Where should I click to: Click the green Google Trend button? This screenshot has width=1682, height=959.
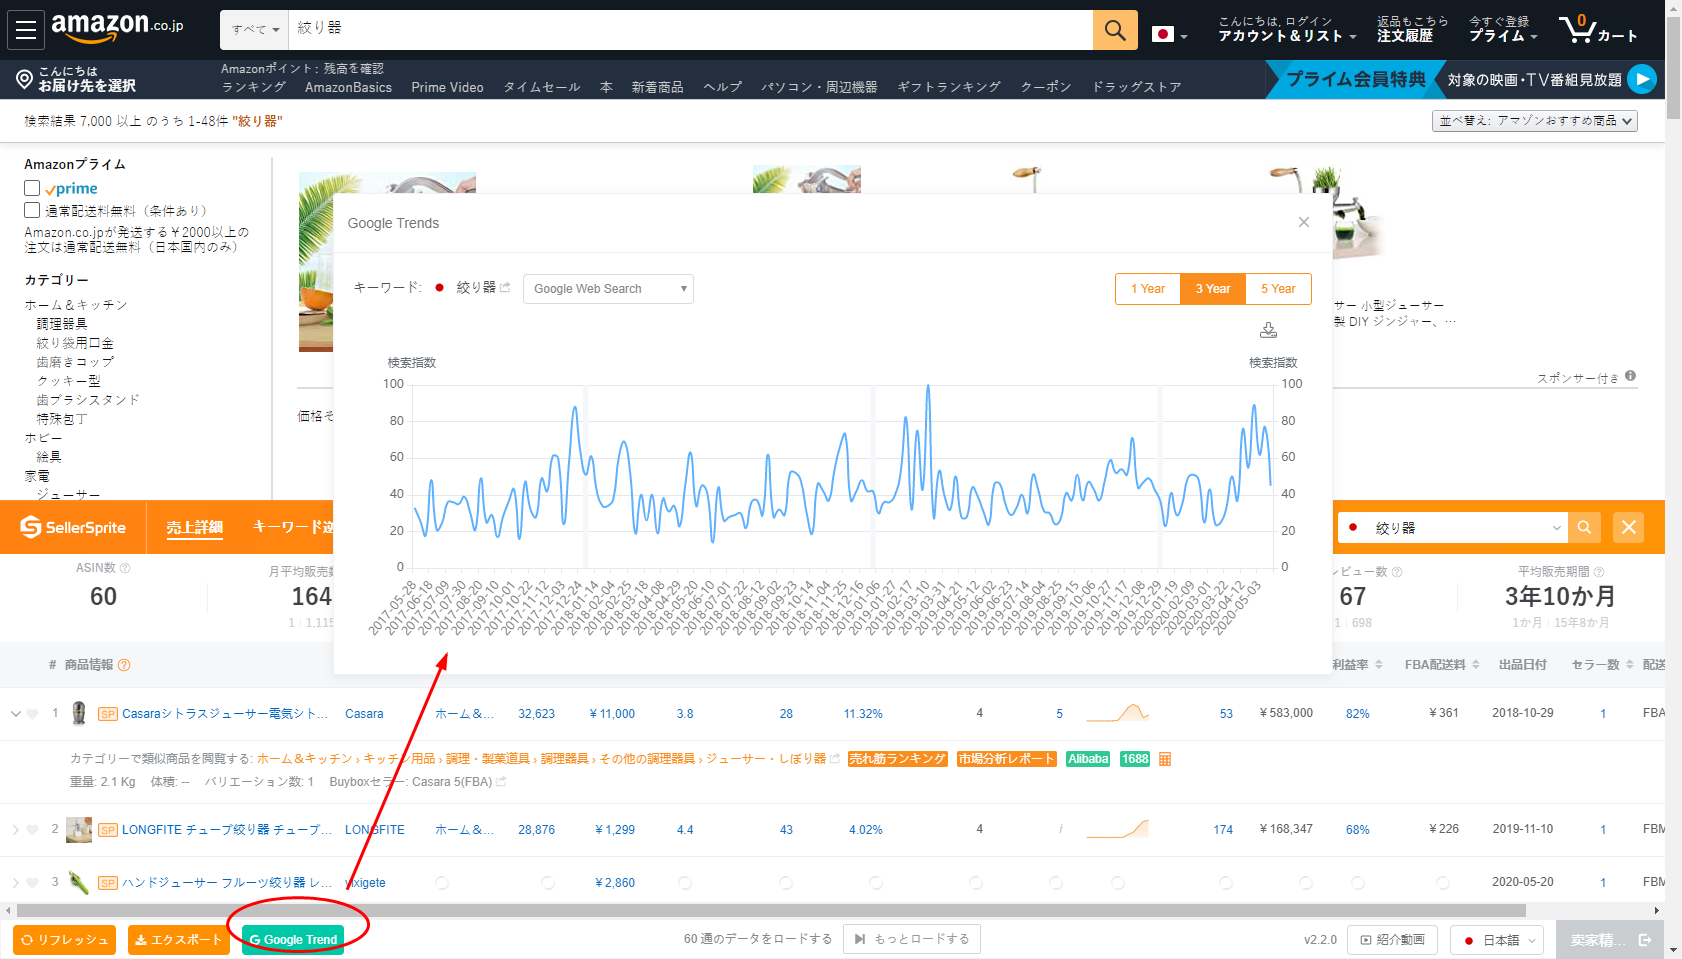(x=293, y=940)
